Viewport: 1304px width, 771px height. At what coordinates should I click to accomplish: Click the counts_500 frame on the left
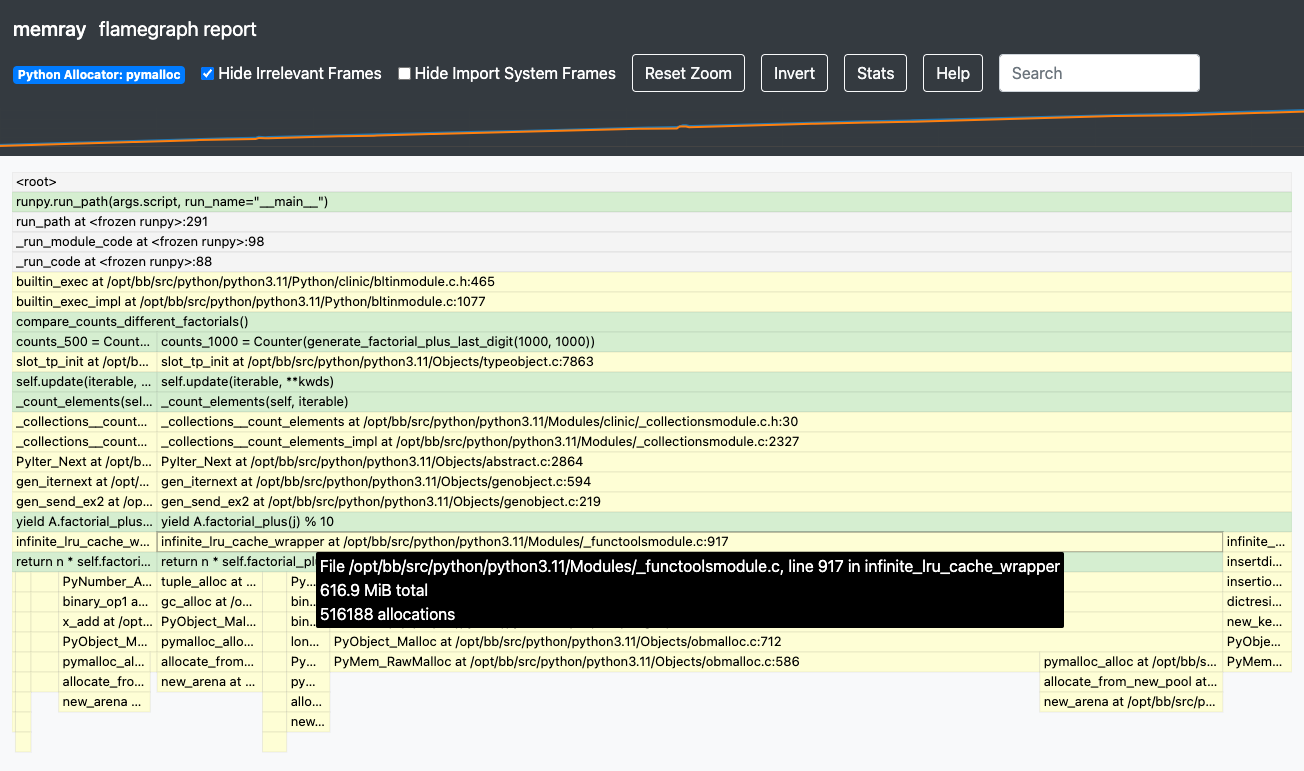click(84, 342)
